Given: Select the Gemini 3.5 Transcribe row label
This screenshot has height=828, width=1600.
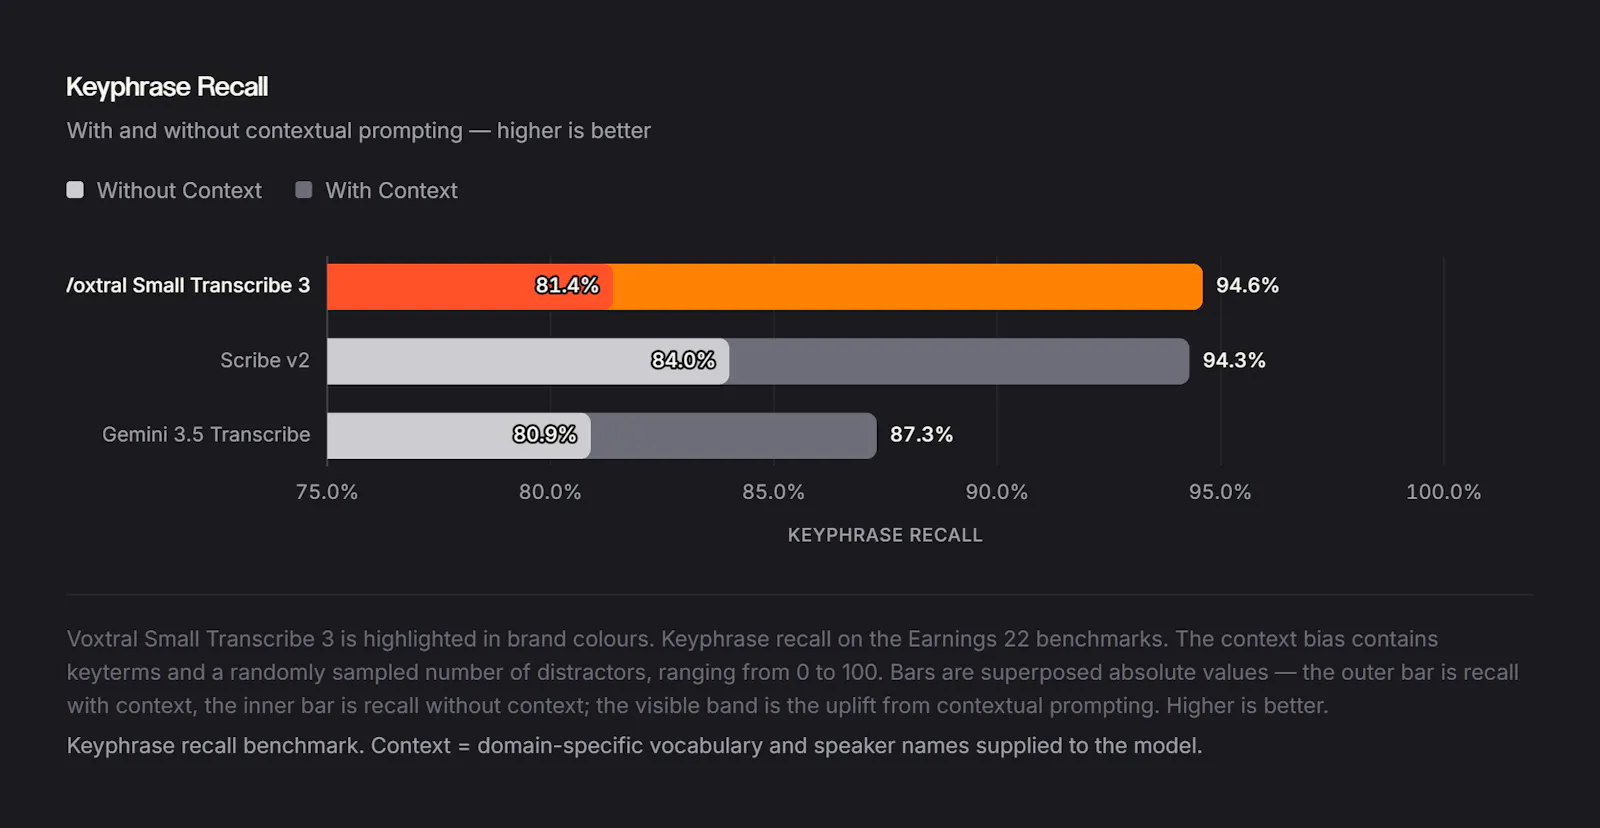Looking at the screenshot, I should coord(206,434).
